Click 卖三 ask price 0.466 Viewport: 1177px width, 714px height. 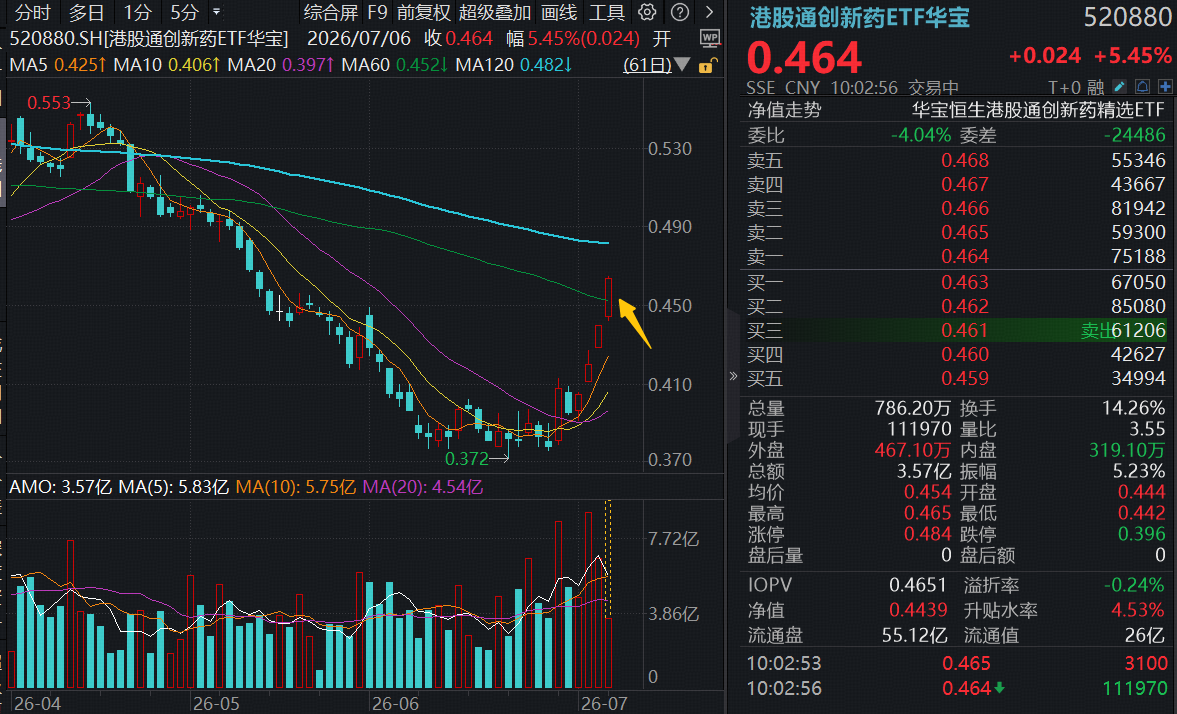click(x=965, y=209)
